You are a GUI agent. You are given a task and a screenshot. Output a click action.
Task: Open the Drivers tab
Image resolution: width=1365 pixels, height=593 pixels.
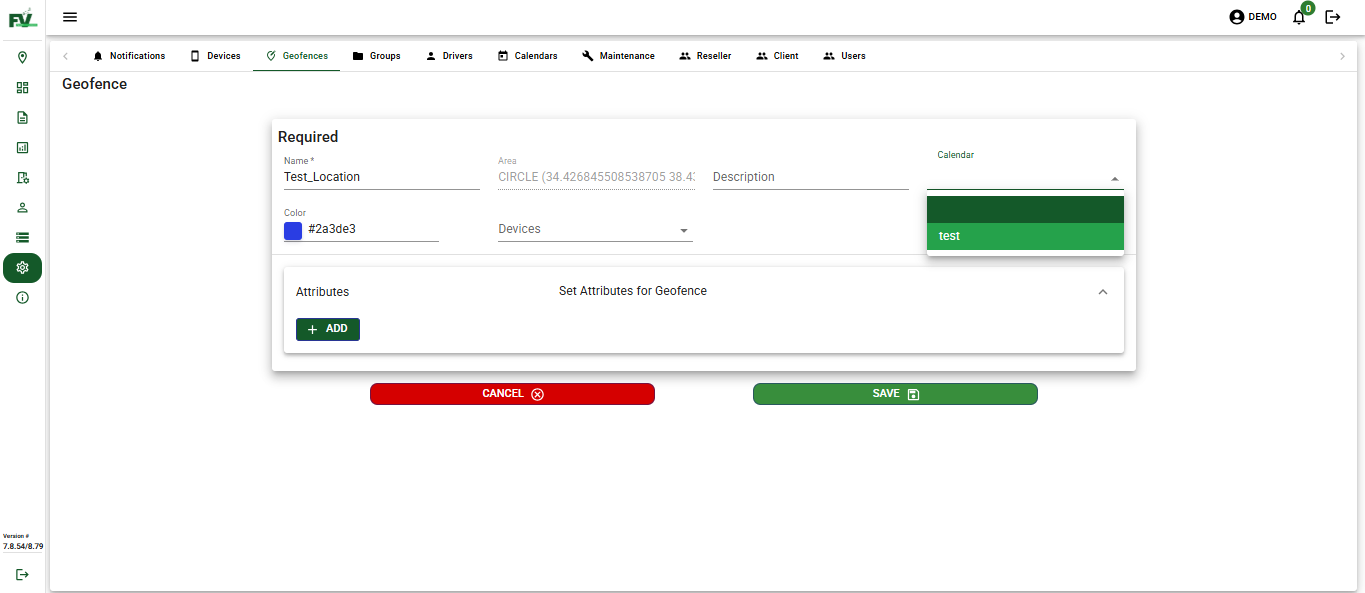(x=449, y=56)
